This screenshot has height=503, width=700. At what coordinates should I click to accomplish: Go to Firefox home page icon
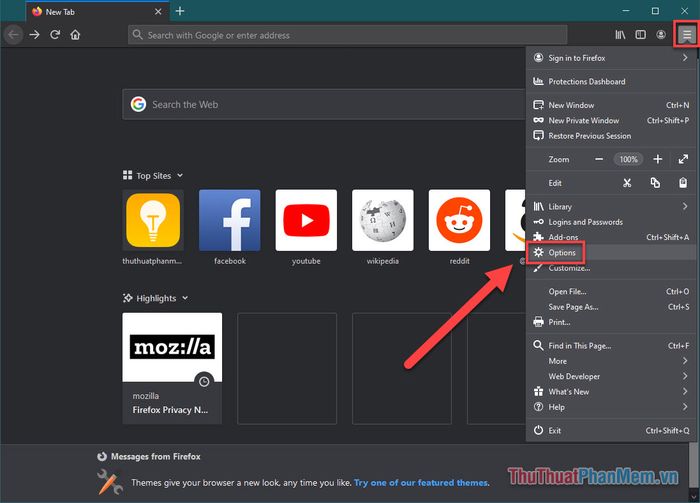click(76, 35)
